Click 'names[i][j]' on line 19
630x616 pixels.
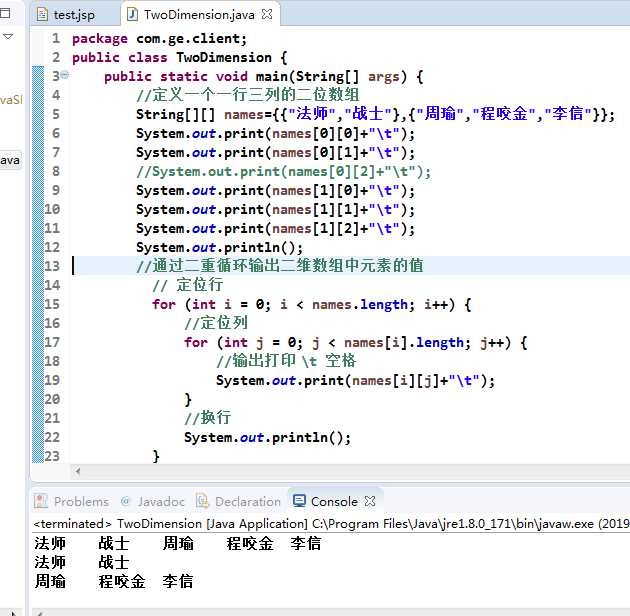[x=396, y=381]
